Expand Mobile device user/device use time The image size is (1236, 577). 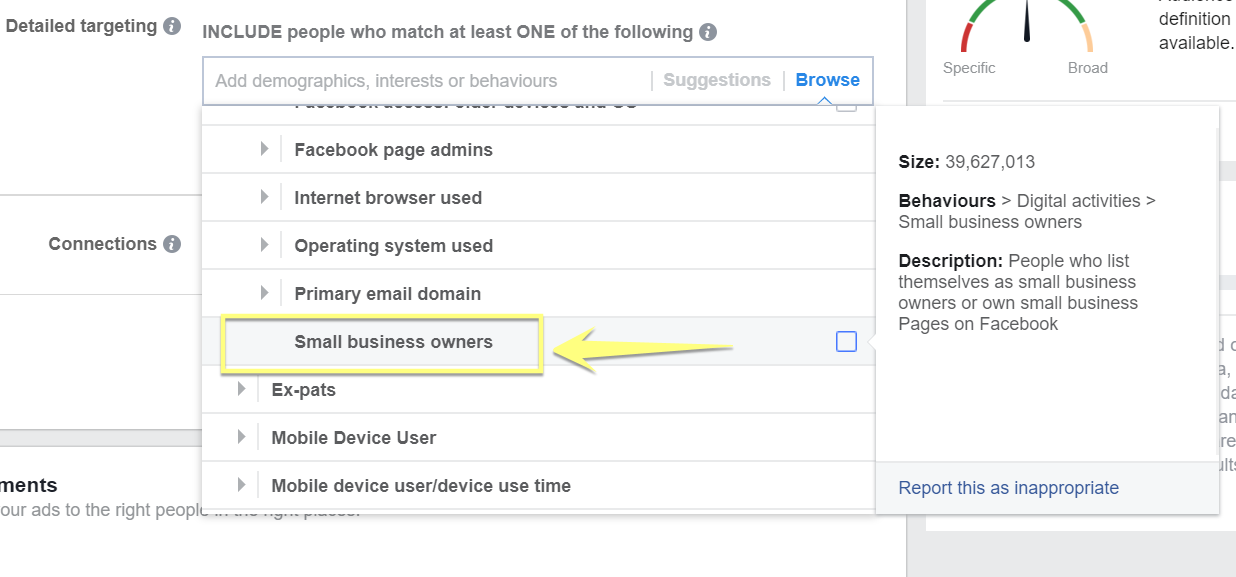(241, 485)
